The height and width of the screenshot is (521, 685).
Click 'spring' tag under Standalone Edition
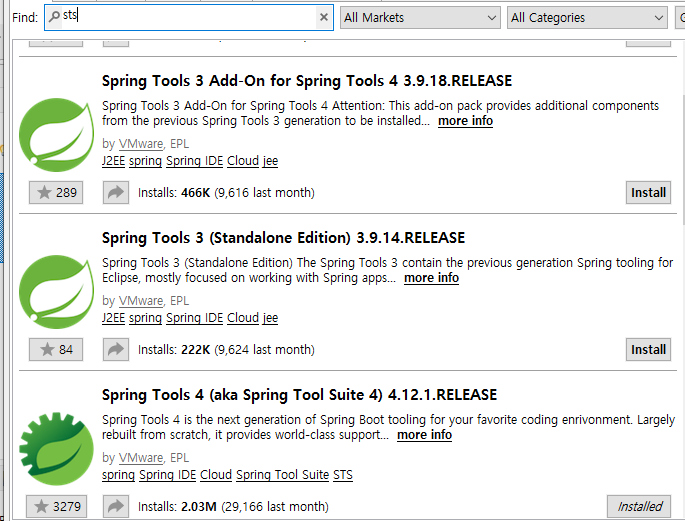145,317
